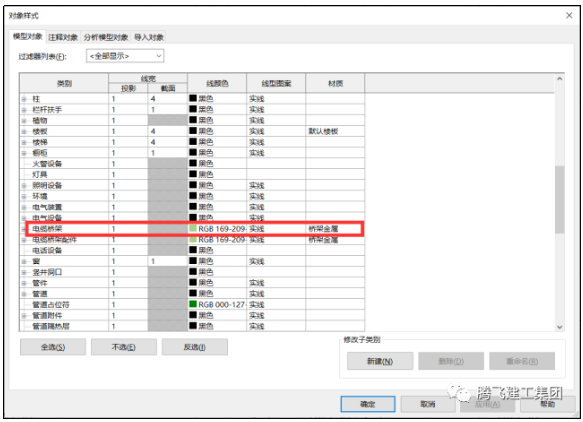Click the 不选(E) button

tap(123, 347)
